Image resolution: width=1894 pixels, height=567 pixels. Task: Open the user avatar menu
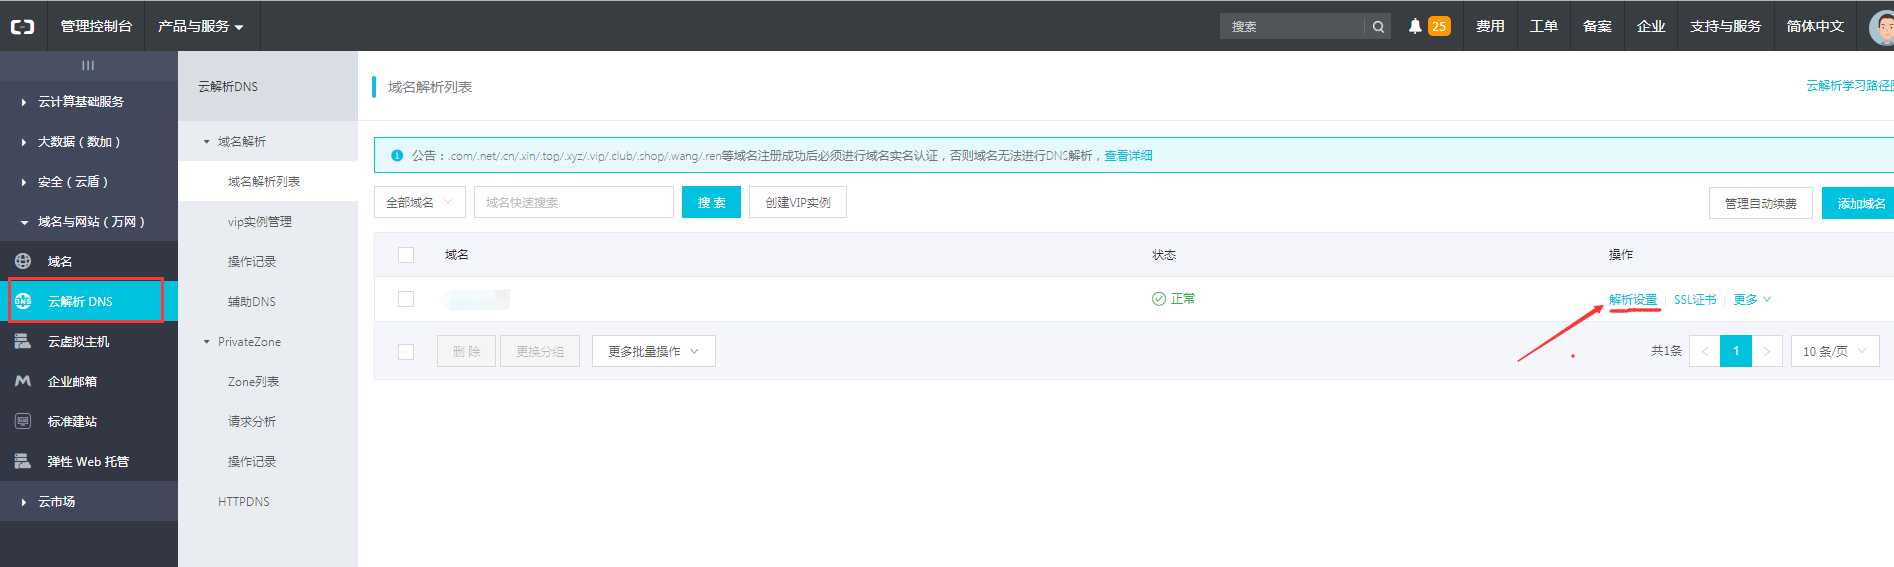click(1882, 26)
